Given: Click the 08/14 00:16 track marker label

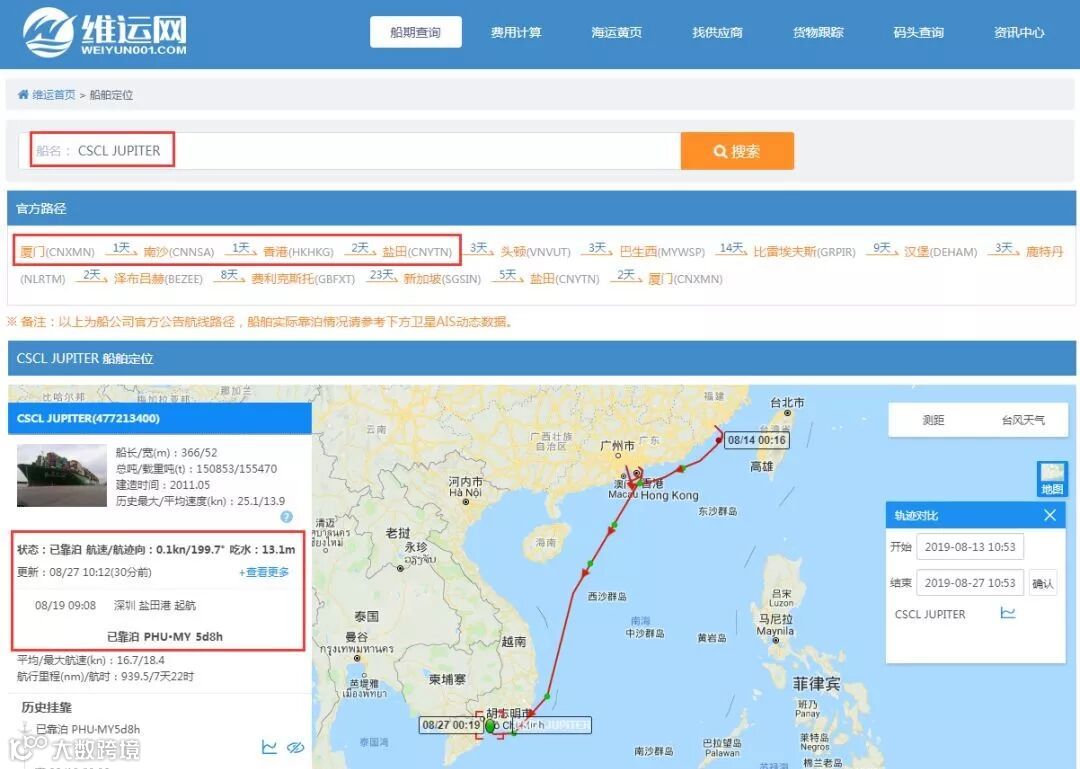Looking at the screenshot, I should [756, 440].
